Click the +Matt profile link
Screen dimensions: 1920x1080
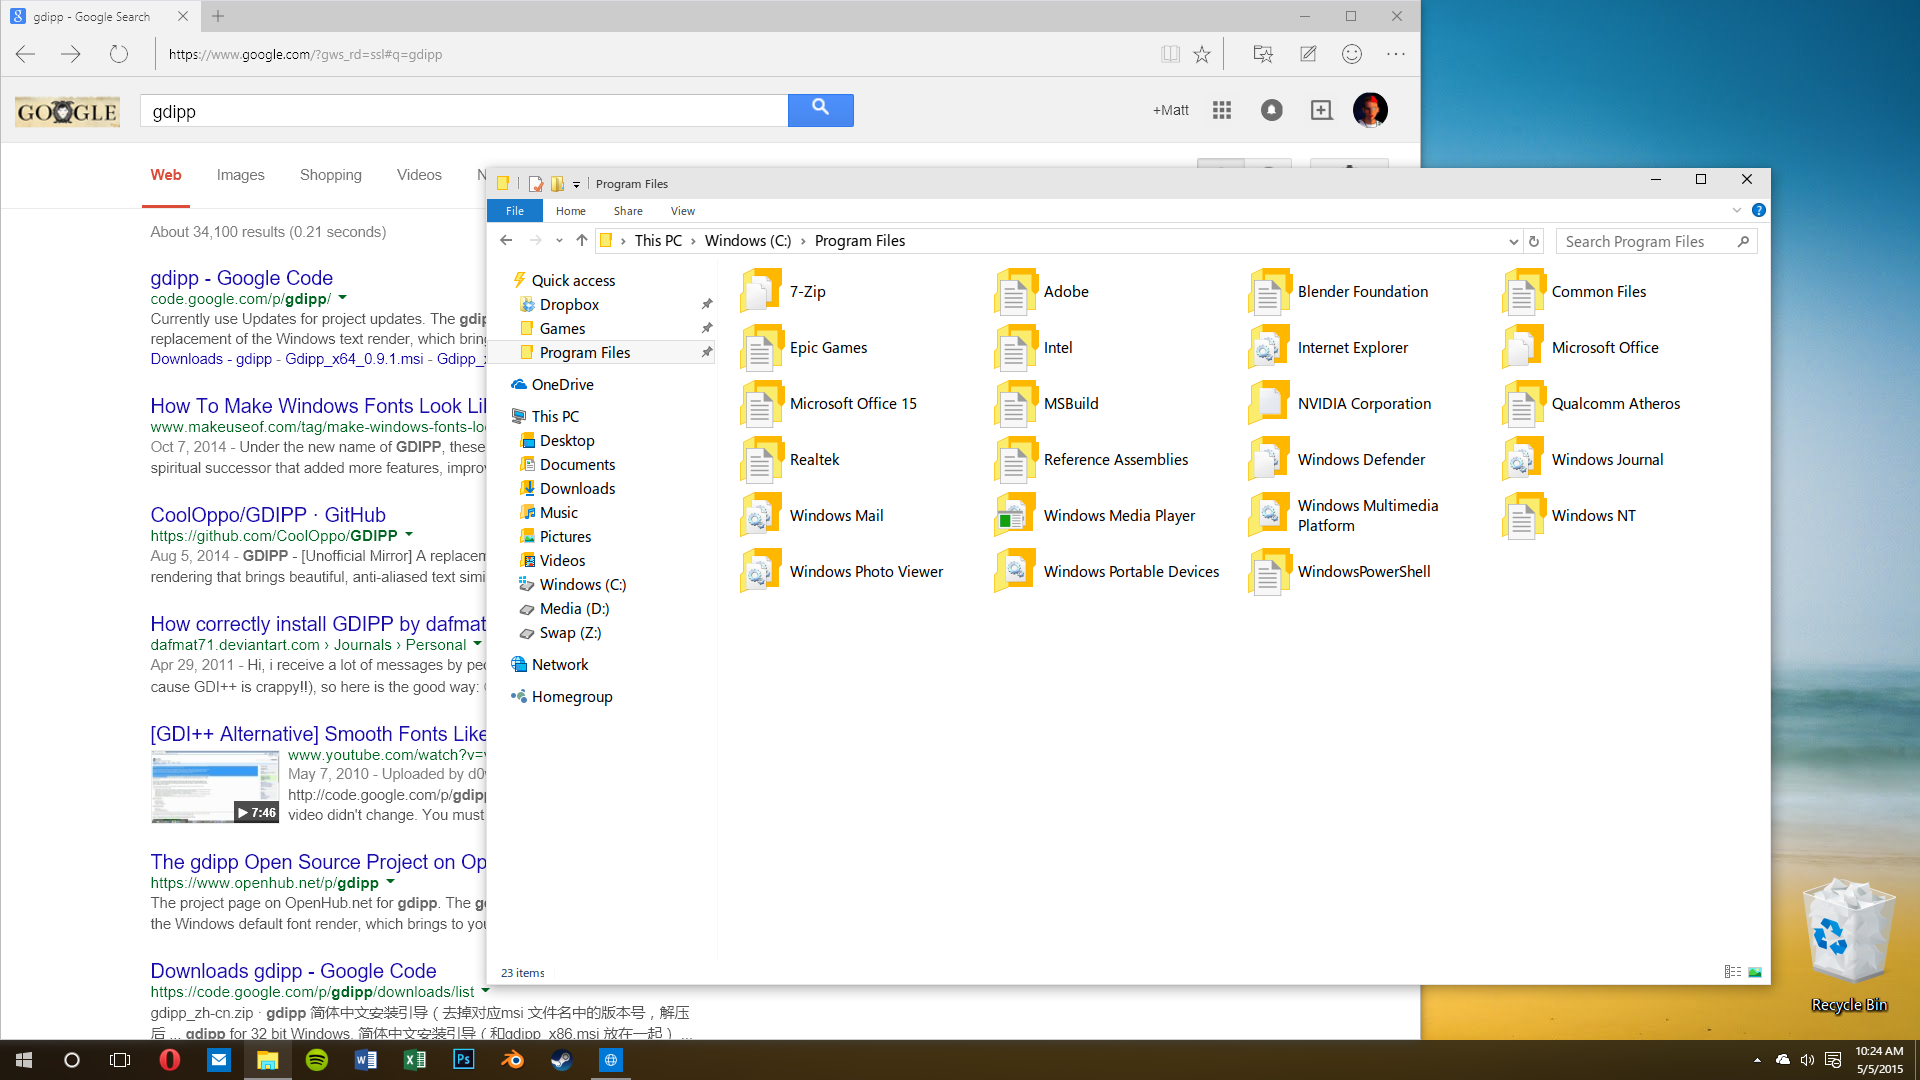tap(1170, 110)
